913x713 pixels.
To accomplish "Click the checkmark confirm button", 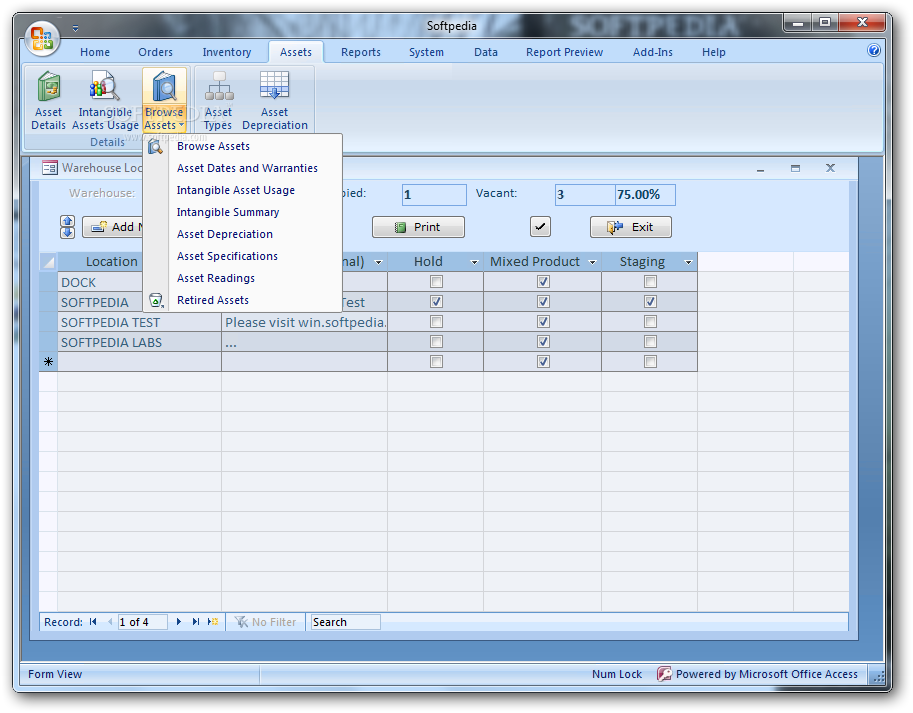I will coord(540,226).
